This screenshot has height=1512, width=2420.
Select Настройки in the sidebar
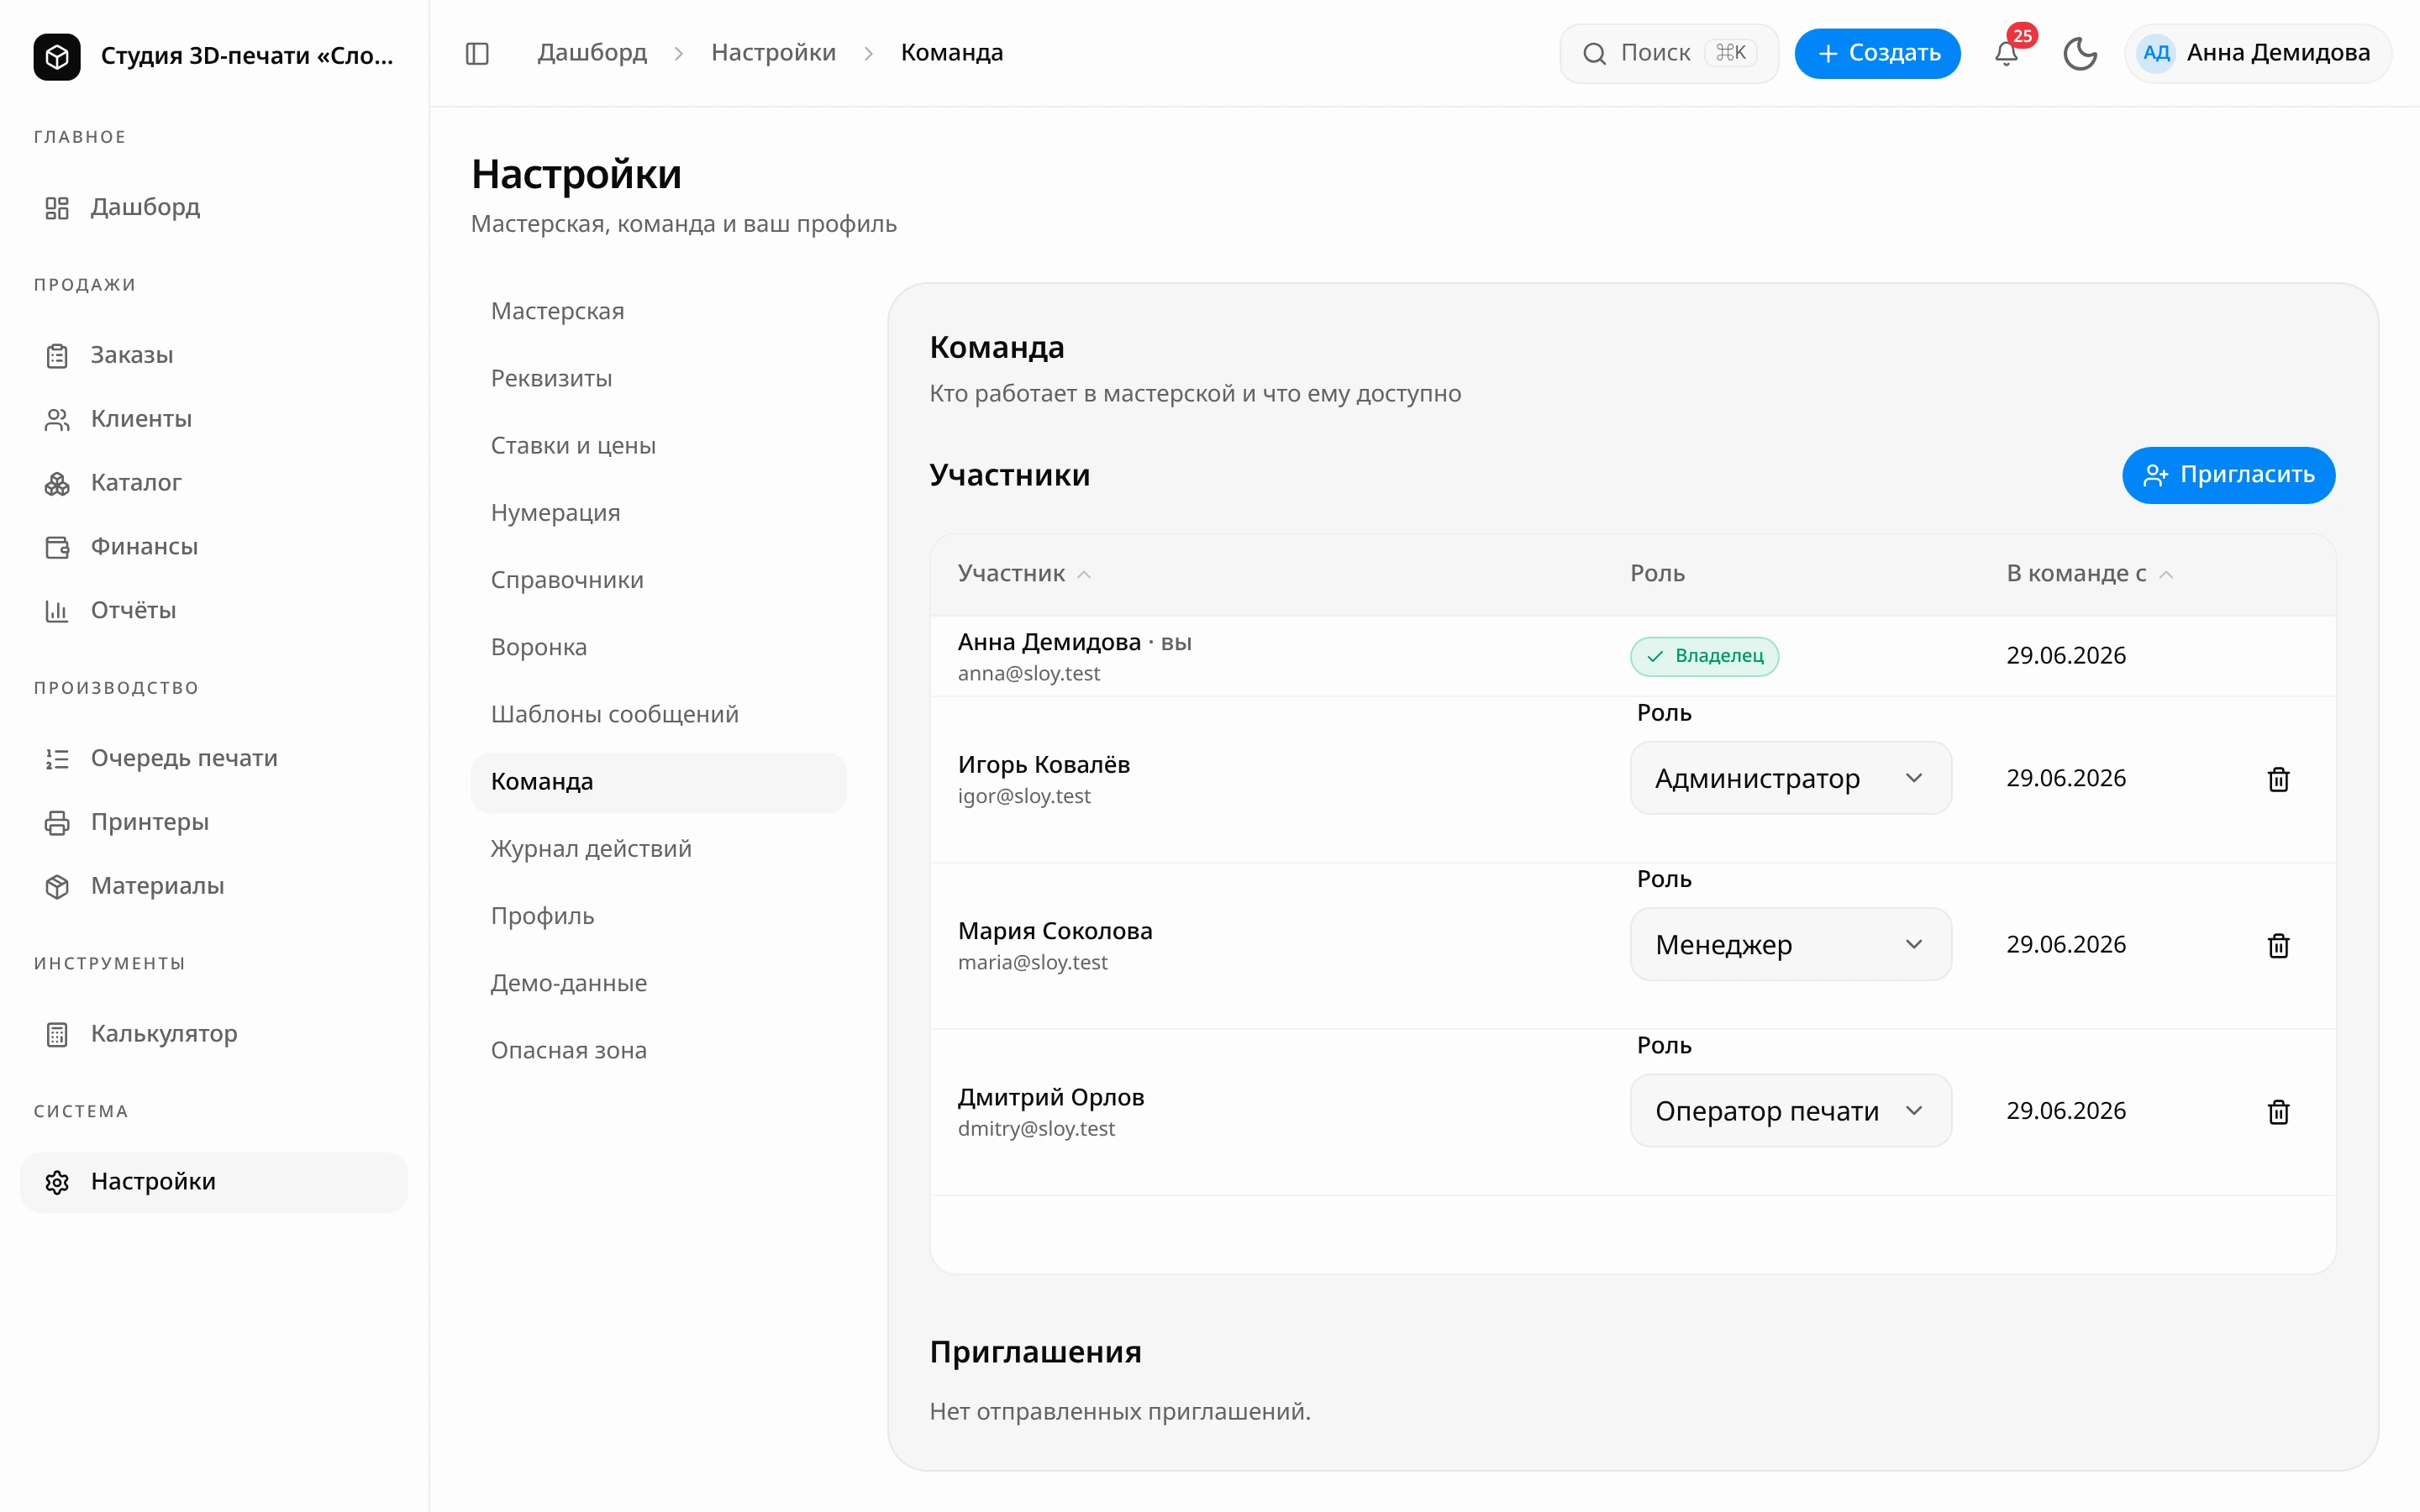pos(214,1182)
